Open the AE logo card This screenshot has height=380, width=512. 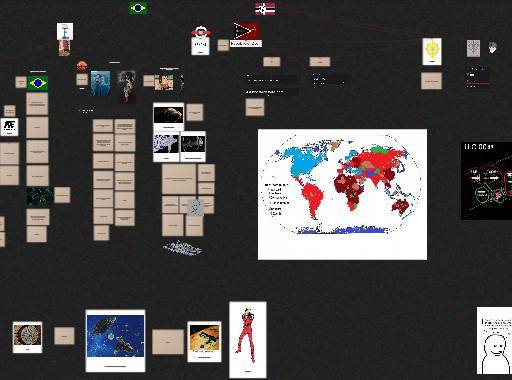coord(9,127)
